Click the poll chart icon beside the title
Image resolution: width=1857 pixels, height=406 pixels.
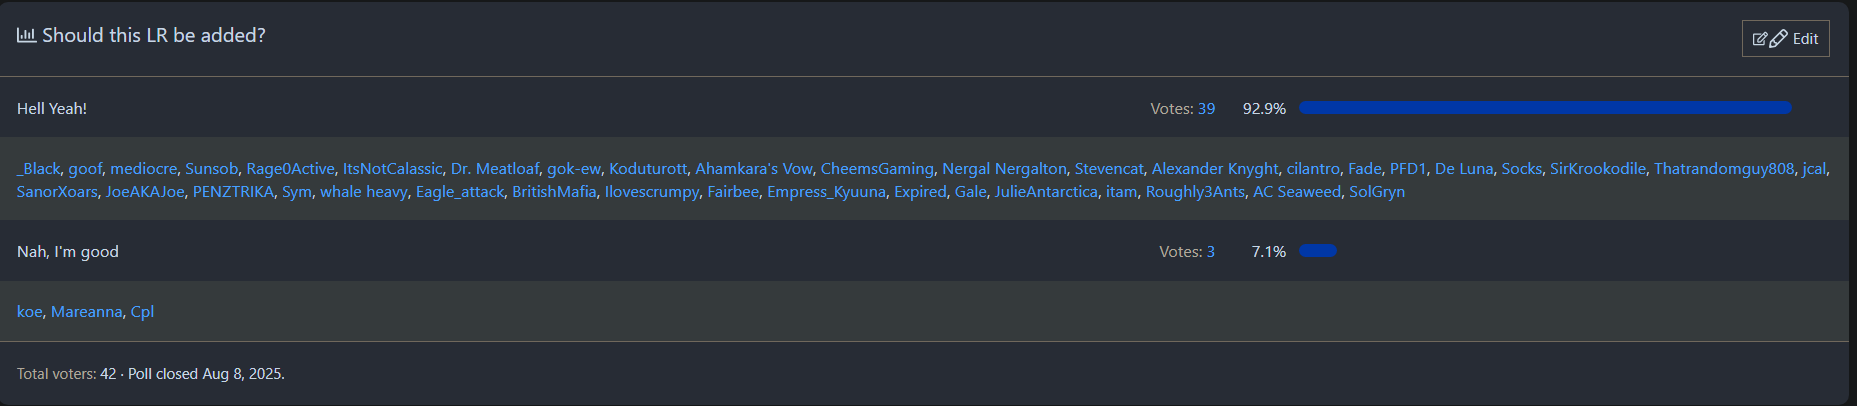coord(26,36)
